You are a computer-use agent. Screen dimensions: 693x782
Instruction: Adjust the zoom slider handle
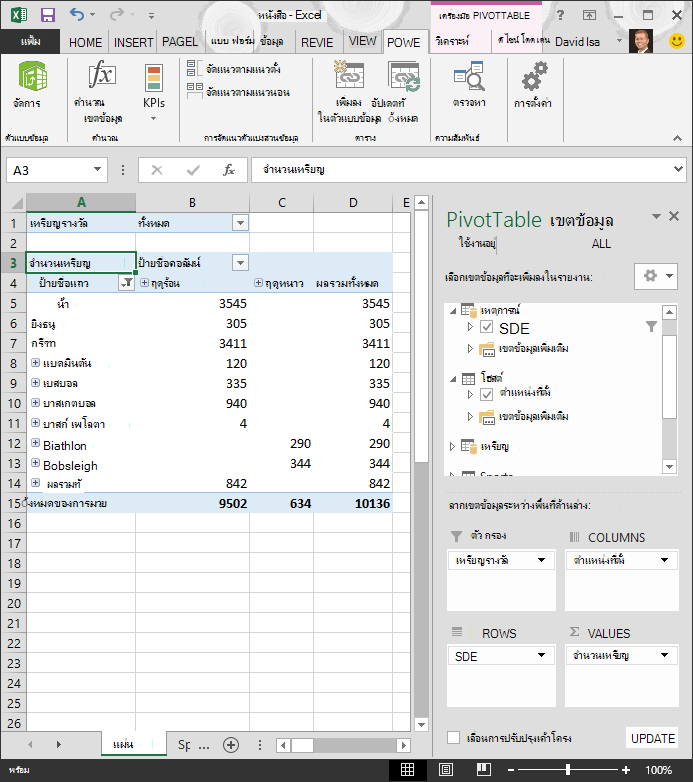click(568, 770)
